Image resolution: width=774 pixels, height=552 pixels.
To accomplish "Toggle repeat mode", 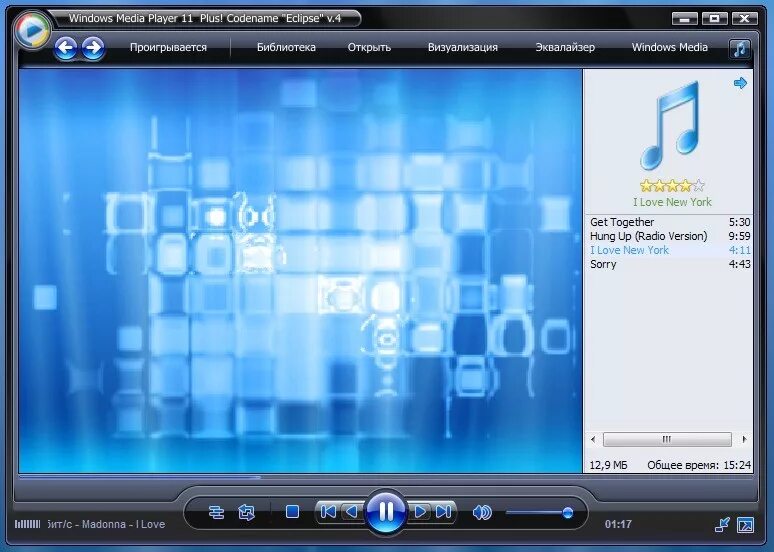I will click(246, 513).
